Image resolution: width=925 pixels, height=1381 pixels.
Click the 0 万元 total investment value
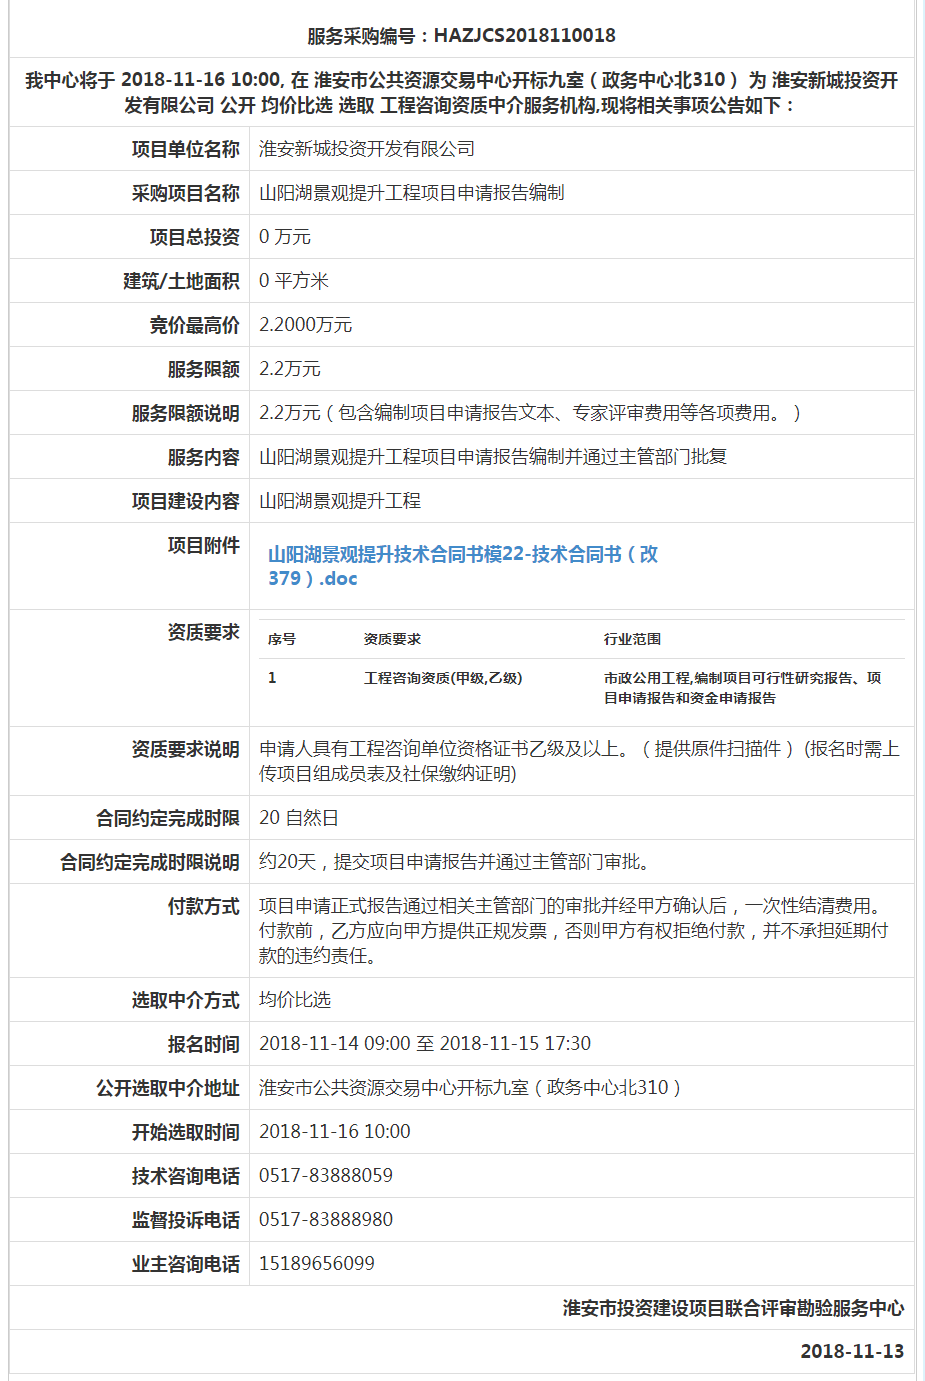pos(285,237)
